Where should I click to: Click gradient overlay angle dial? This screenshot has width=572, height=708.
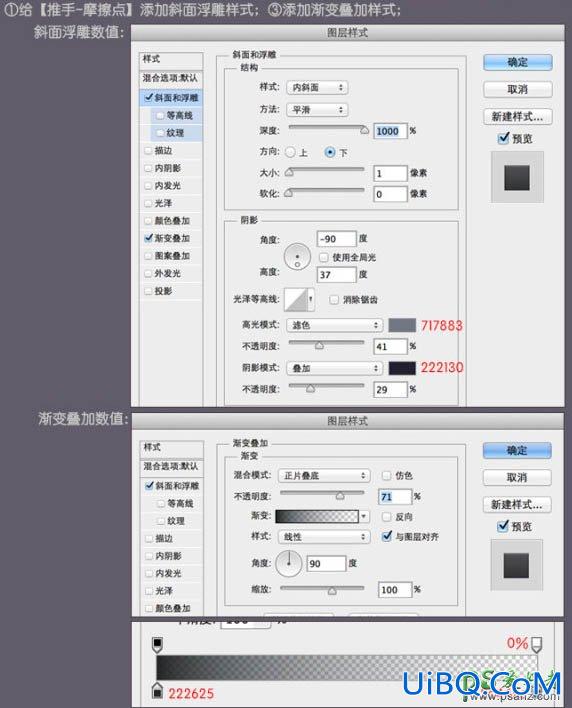(x=289, y=563)
